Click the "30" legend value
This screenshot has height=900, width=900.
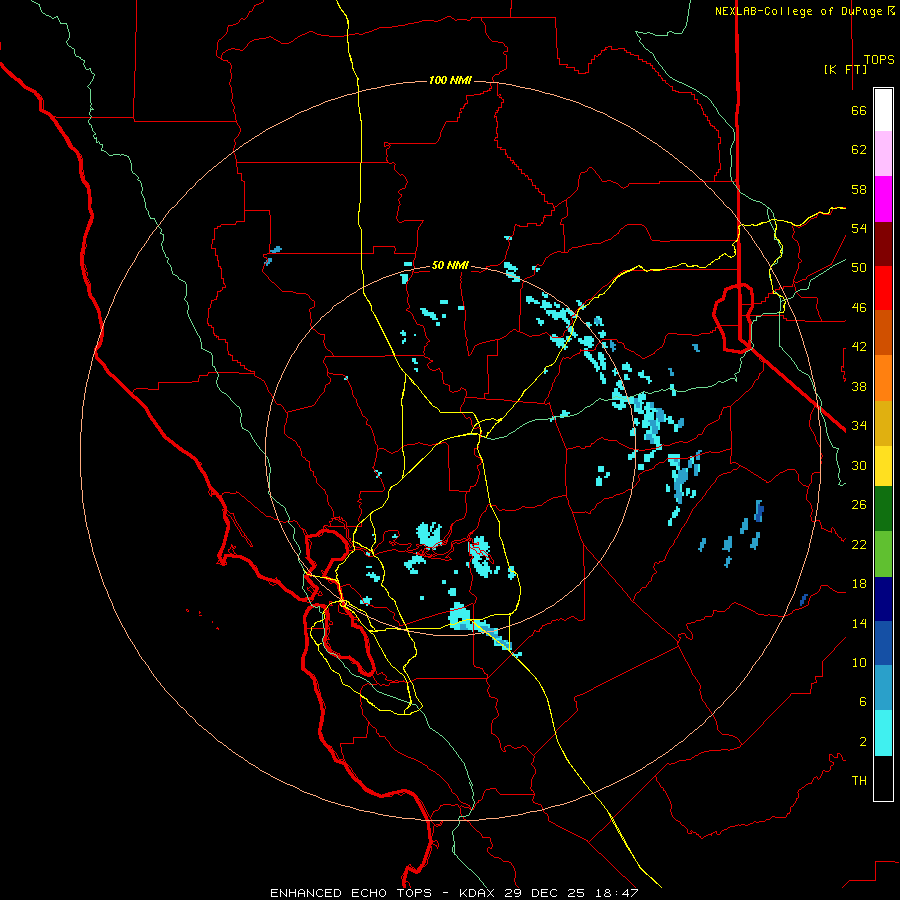click(859, 465)
